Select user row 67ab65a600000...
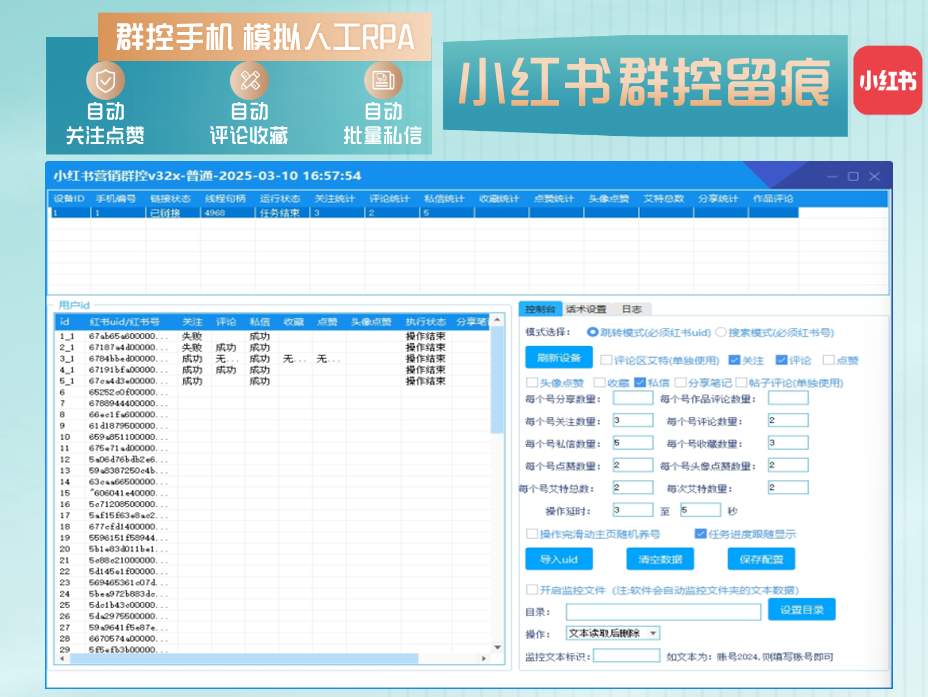Viewport: 928px width, 697px height. point(273,336)
